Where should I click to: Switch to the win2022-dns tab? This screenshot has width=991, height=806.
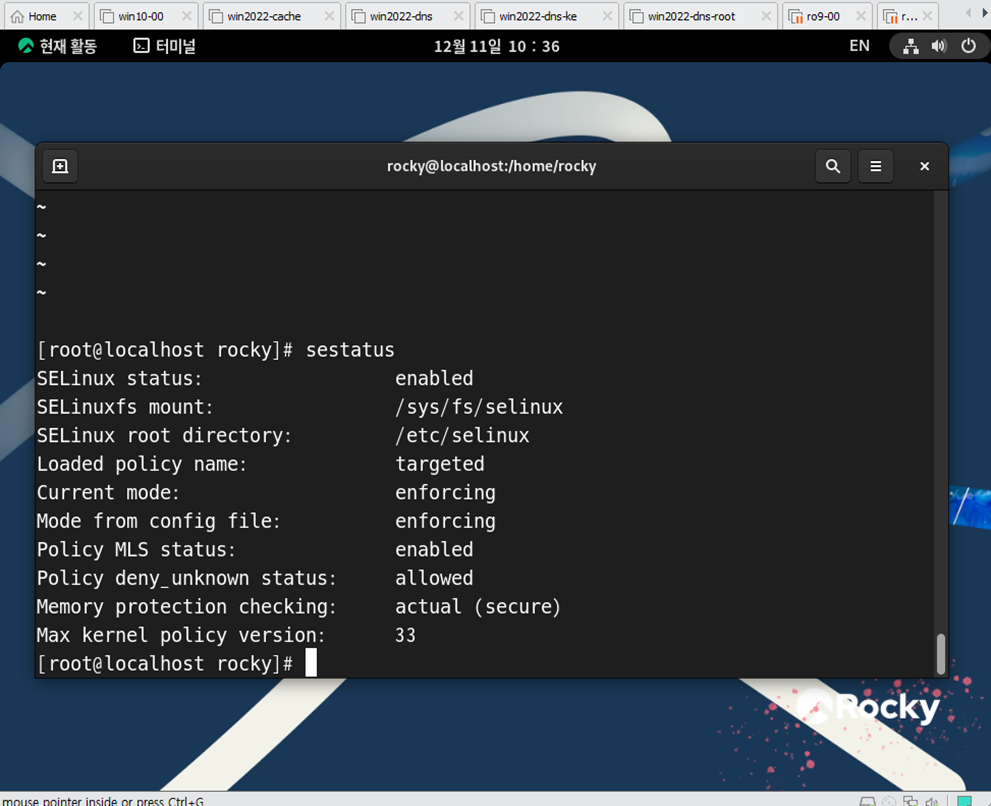(x=401, y=16)
